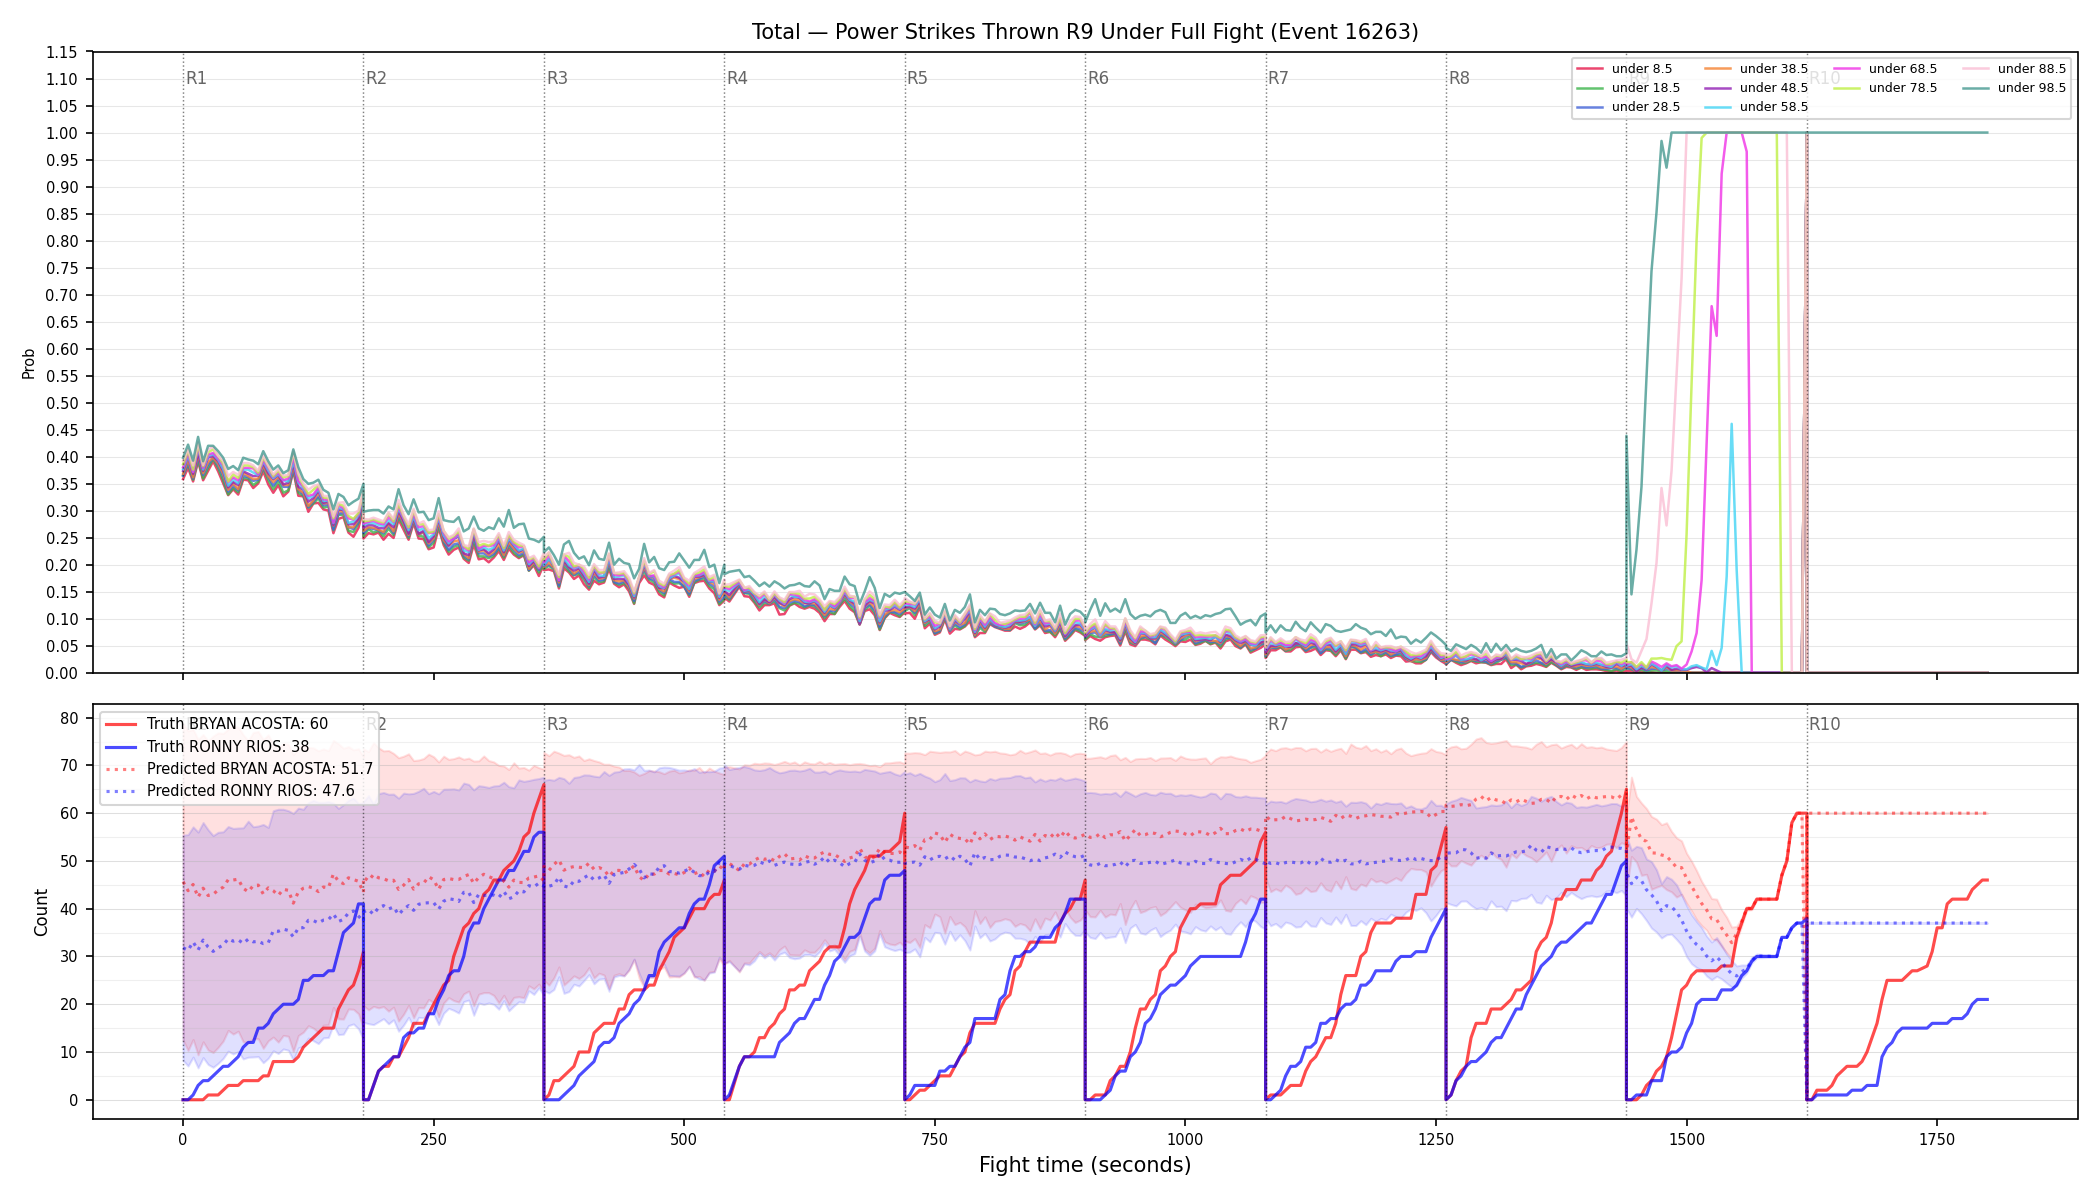Click the count axis tick 60
This screenshot has width=2100, height=1200.
(x=69, y=813)
